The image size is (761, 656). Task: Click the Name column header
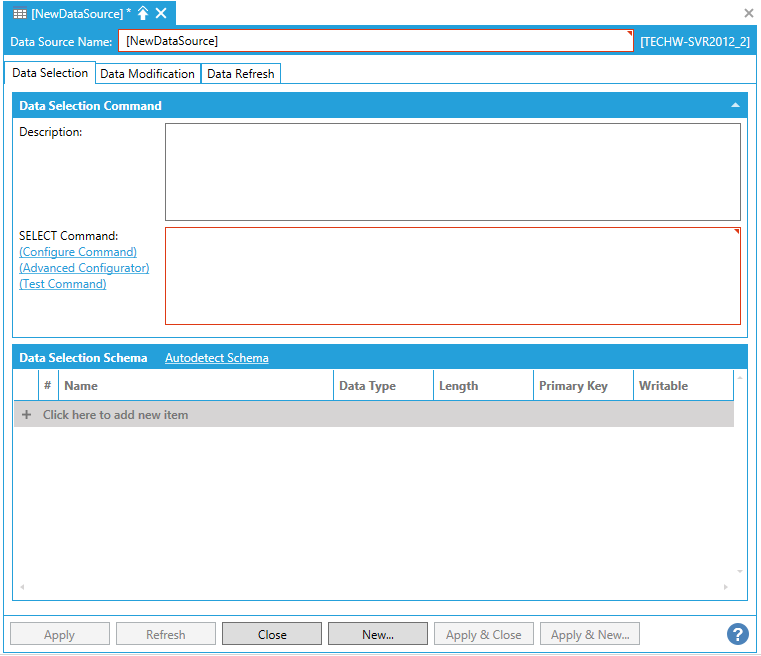pyautogui.click(x=196, y=386)
